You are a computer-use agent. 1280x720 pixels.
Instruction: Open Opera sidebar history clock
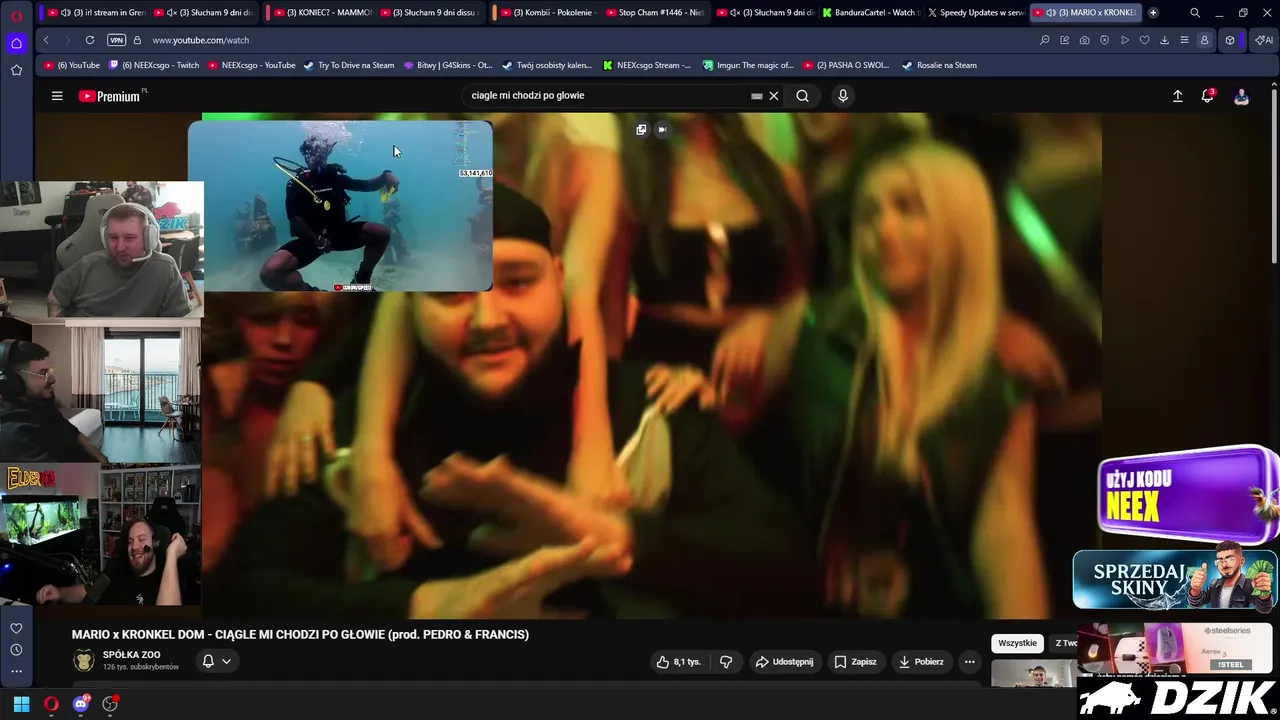click(16, 650)
